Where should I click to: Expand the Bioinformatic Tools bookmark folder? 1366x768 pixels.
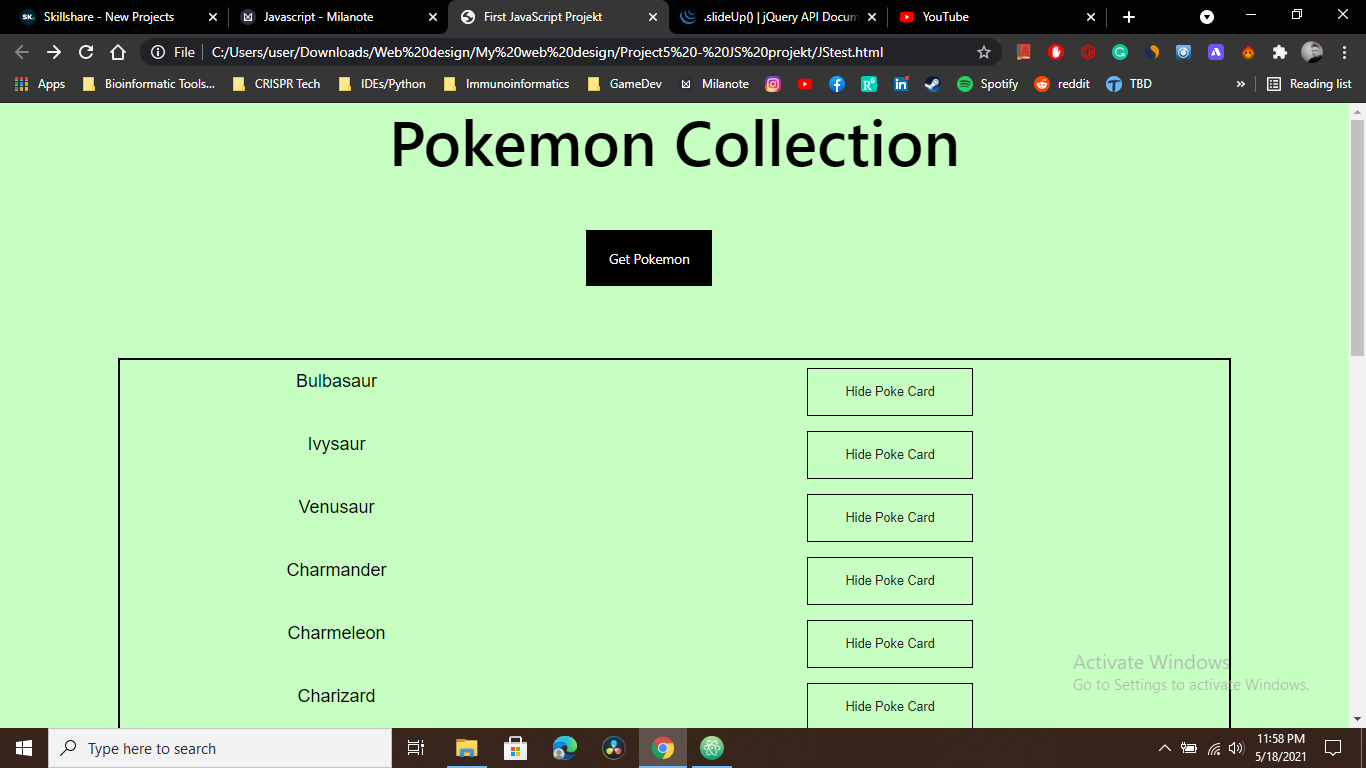coord(148,84)
